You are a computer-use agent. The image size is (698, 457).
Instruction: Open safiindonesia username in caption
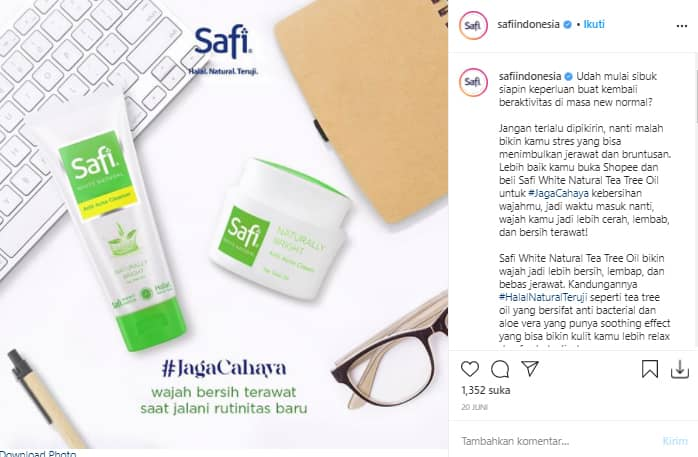tap(530, 76)
